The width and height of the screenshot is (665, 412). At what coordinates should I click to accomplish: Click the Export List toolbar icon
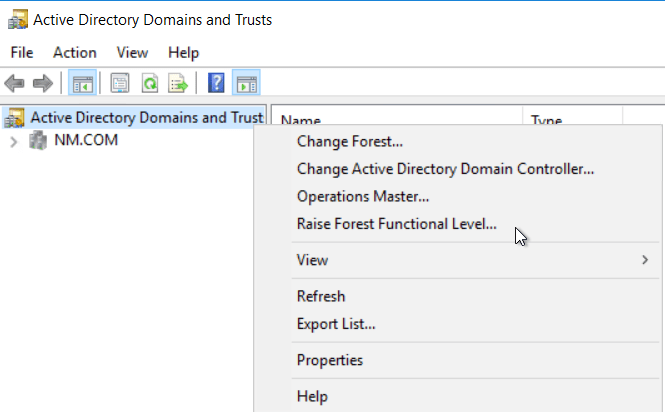(x=178, y=83)
